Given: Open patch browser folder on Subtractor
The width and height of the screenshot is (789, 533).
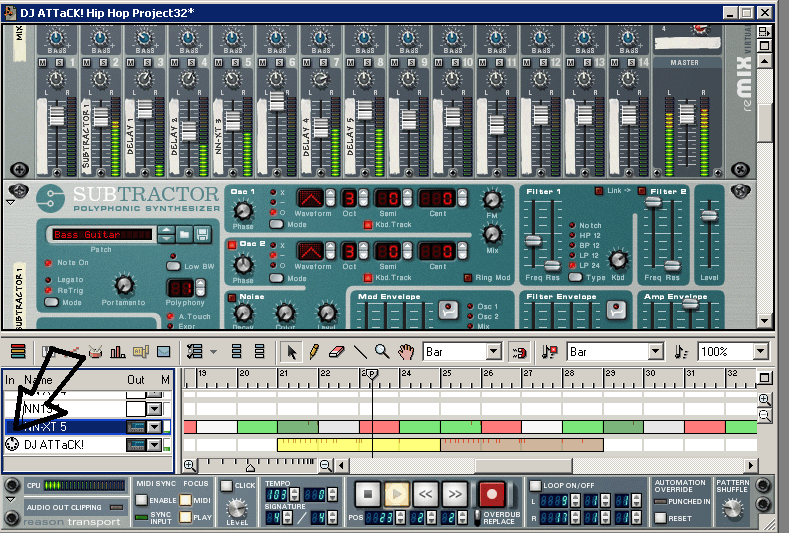Looking at the screenshot, I should [x=184, y=234].
